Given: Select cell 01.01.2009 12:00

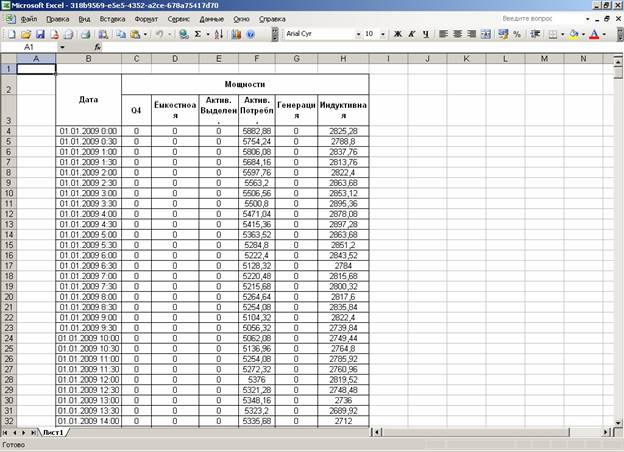Looking at the screenshot, I should pos(88,380).
